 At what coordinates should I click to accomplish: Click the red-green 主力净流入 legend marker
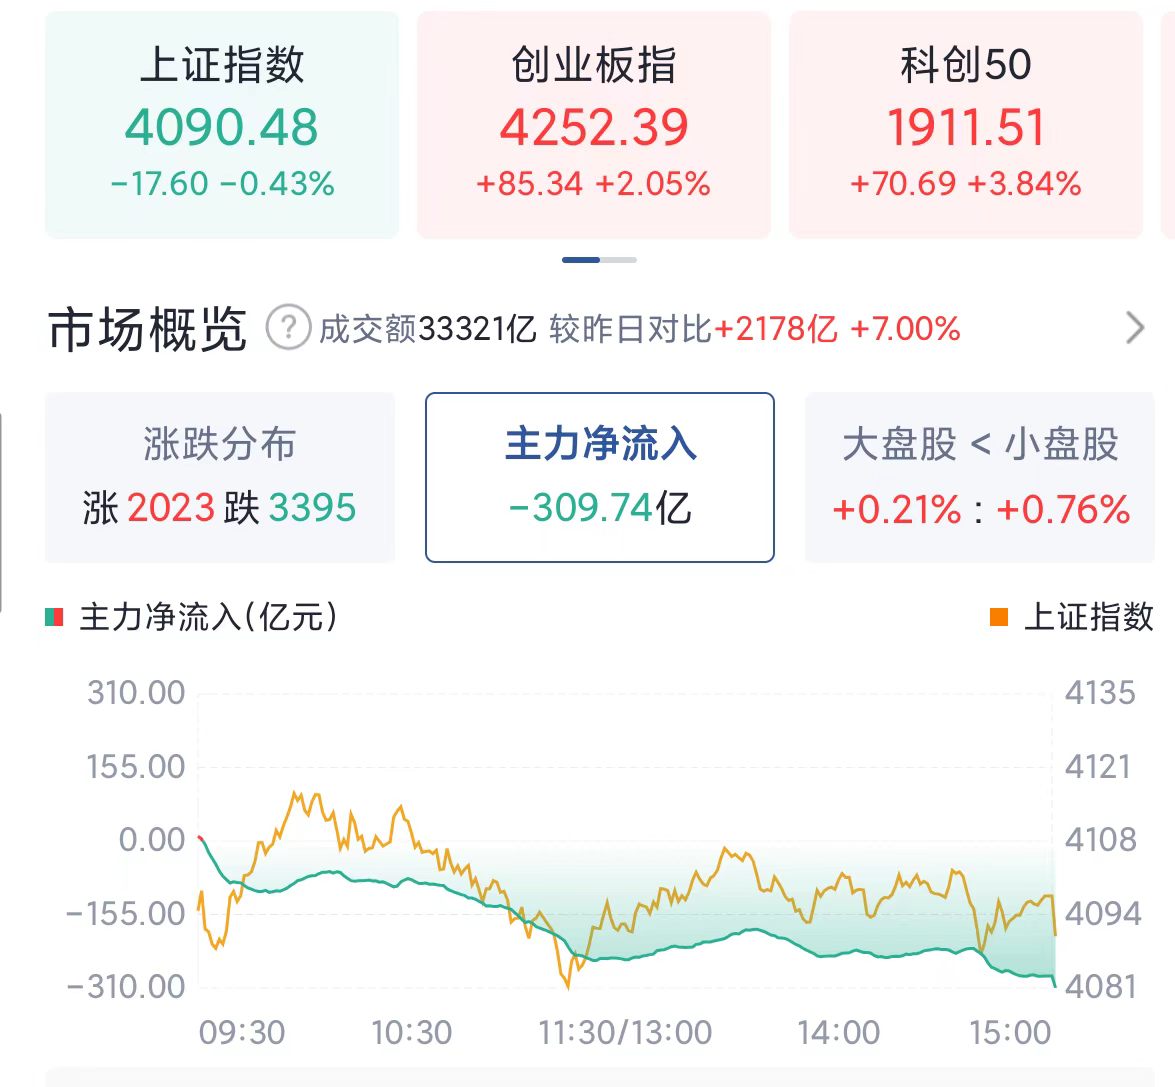point(54,617)
